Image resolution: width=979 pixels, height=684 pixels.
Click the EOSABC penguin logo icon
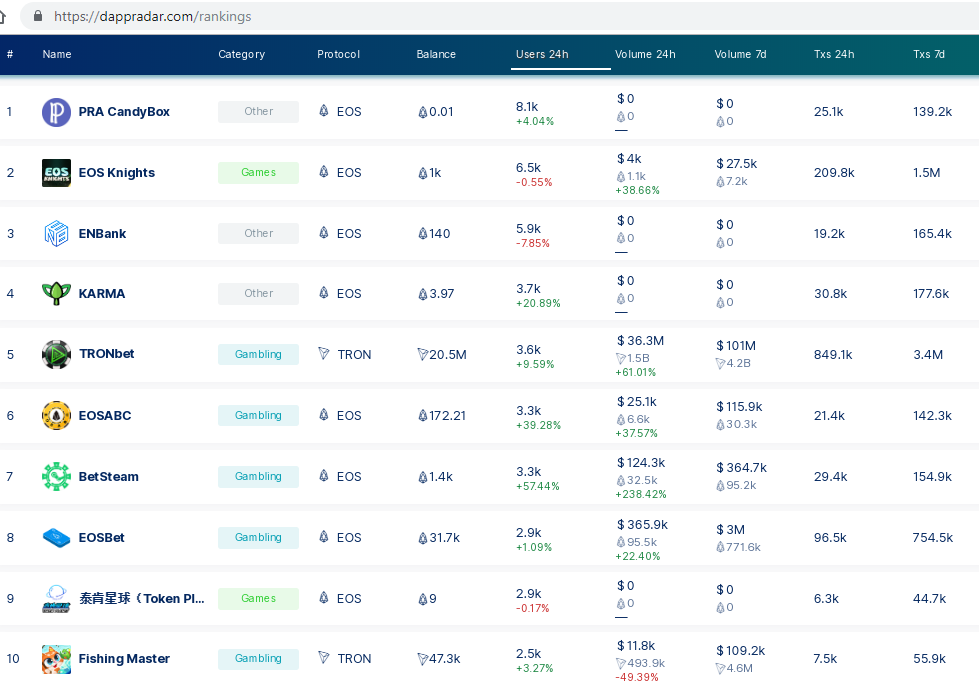(x=56, y=416)
